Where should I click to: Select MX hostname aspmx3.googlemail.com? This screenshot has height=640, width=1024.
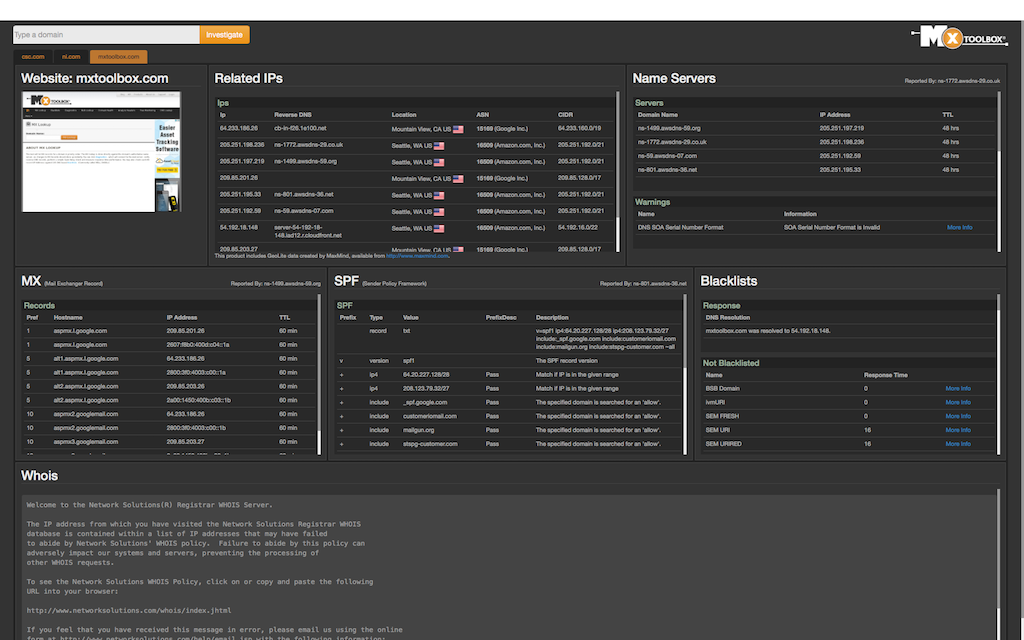coord(86,441)
